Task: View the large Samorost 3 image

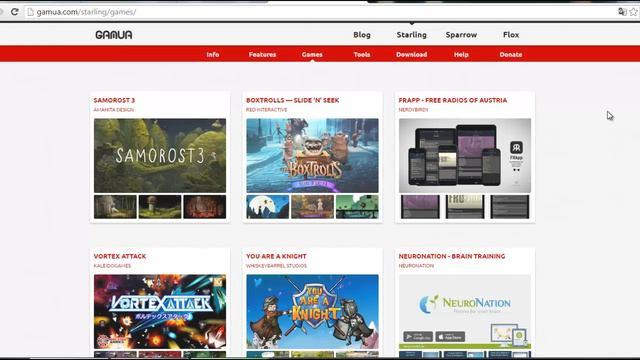Action: (160, 156)
